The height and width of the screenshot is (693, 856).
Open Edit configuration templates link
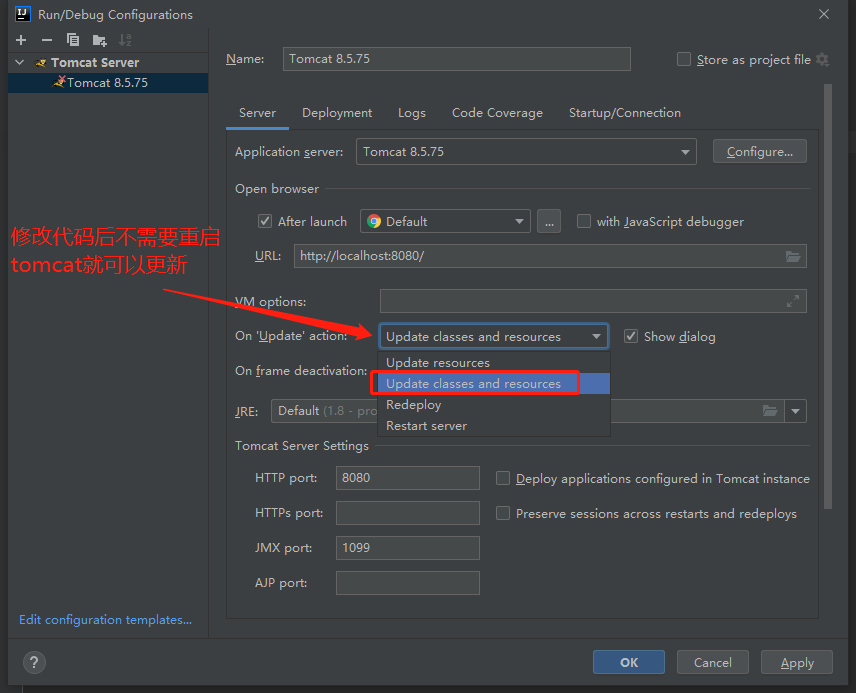(x=105, y=620)
